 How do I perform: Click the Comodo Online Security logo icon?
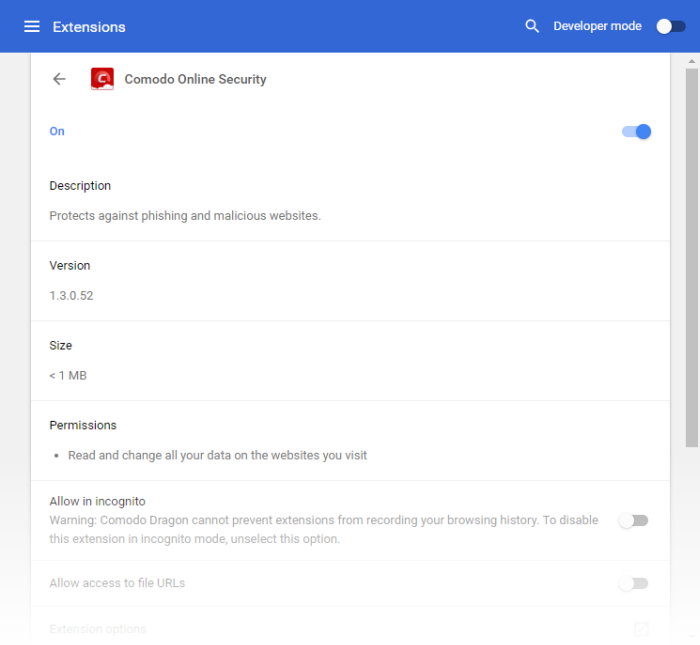pyautogui.click(x=102, y=79)
